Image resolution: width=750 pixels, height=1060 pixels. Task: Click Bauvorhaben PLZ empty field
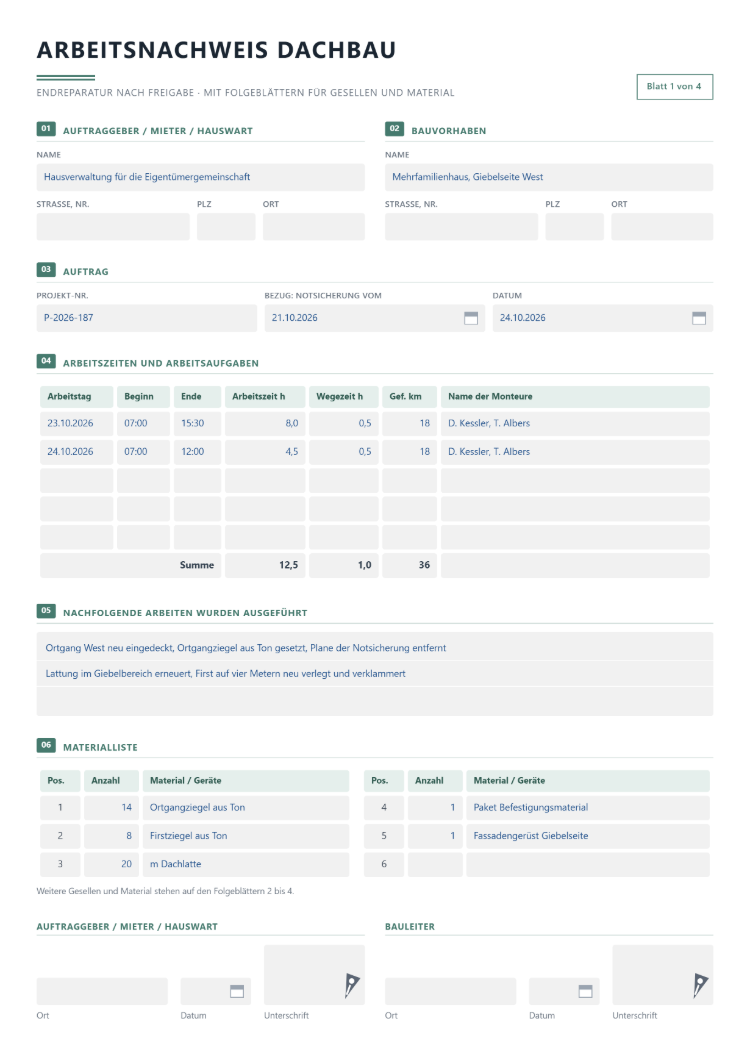[x=574, y=226]
